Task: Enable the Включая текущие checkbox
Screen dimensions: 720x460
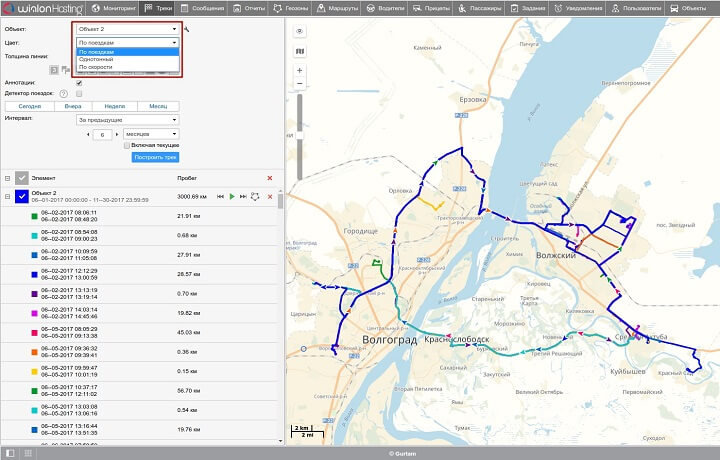Action: pyautogui.click(x=126, y=145)
